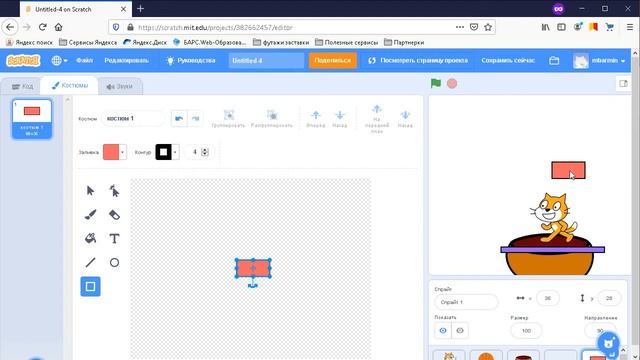Click the Scratch logo
640x360 pixels.
(23, 60)
